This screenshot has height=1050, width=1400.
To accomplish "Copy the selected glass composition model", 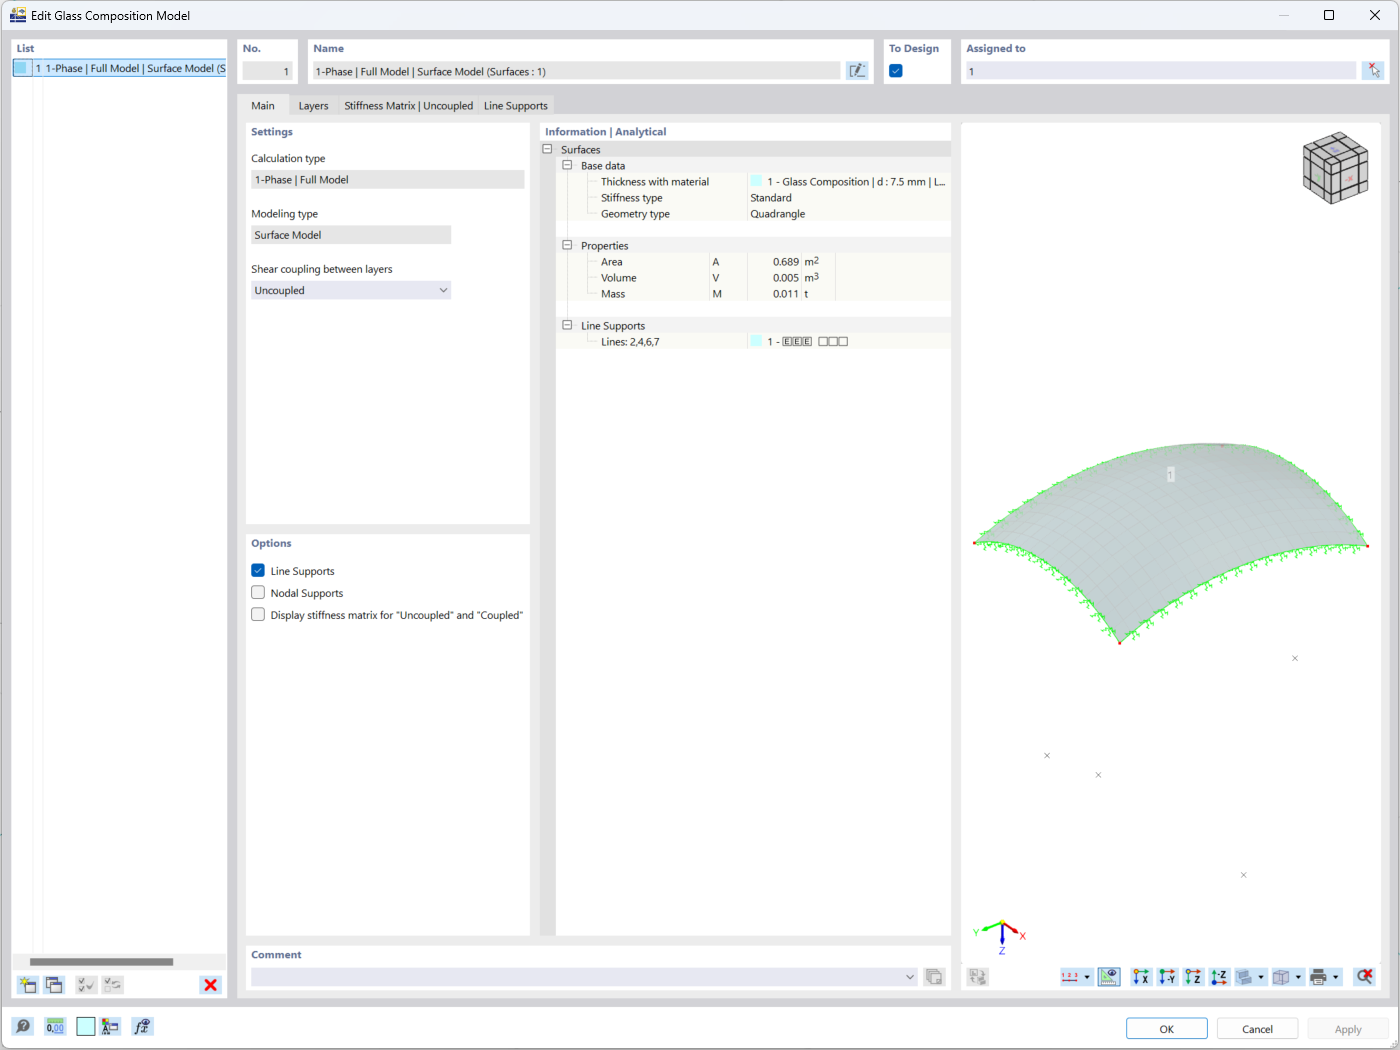I will pos(53,984).
